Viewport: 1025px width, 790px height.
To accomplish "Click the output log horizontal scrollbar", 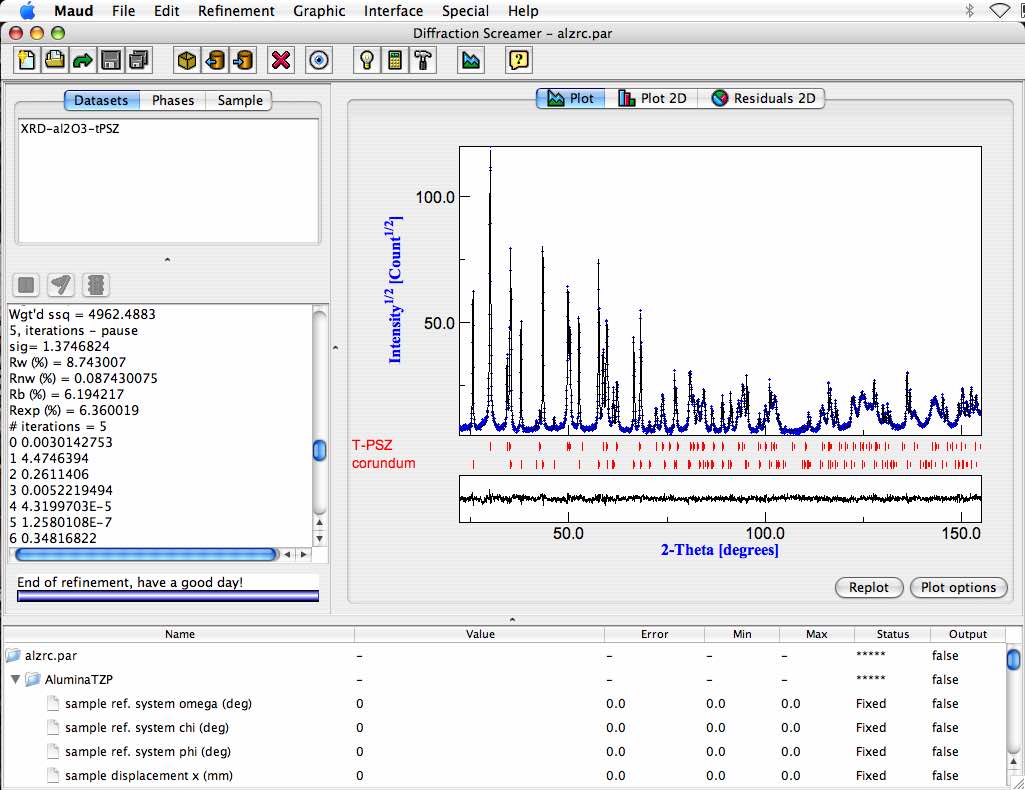I will (147, 554).
